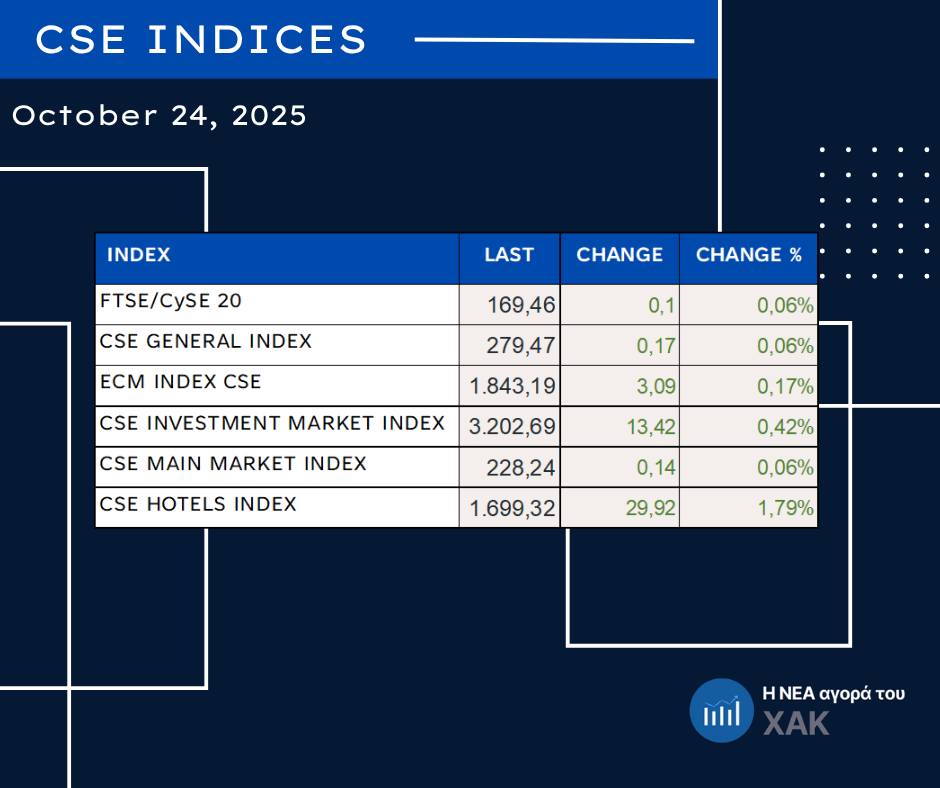Screen dimensions: 940x788
Task: Click the ECM Index change value 3,09
Action: (x=657, y=387)
